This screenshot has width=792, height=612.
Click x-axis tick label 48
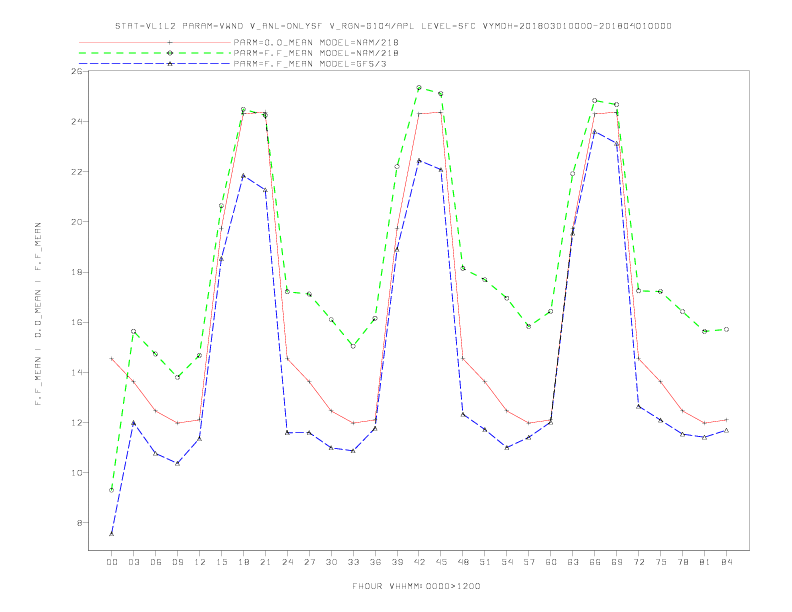(x=463, y=562)
